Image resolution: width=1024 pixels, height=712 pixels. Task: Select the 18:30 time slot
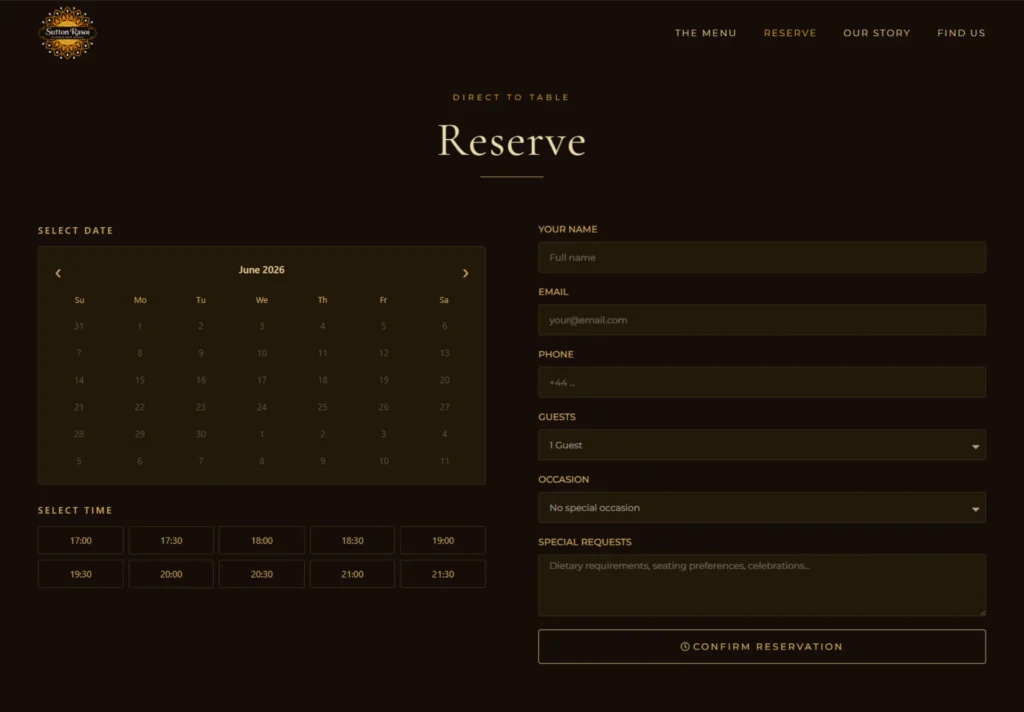point(352,541)
